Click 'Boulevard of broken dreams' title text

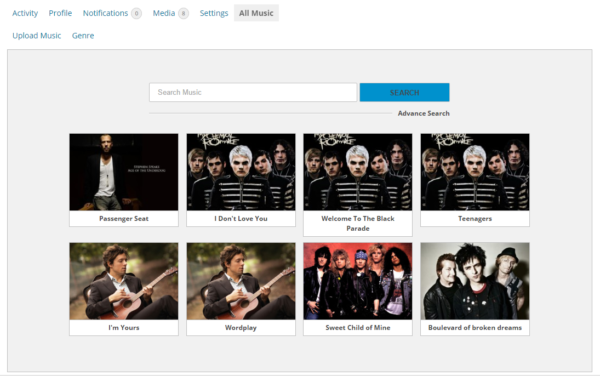tap(475, 327)
